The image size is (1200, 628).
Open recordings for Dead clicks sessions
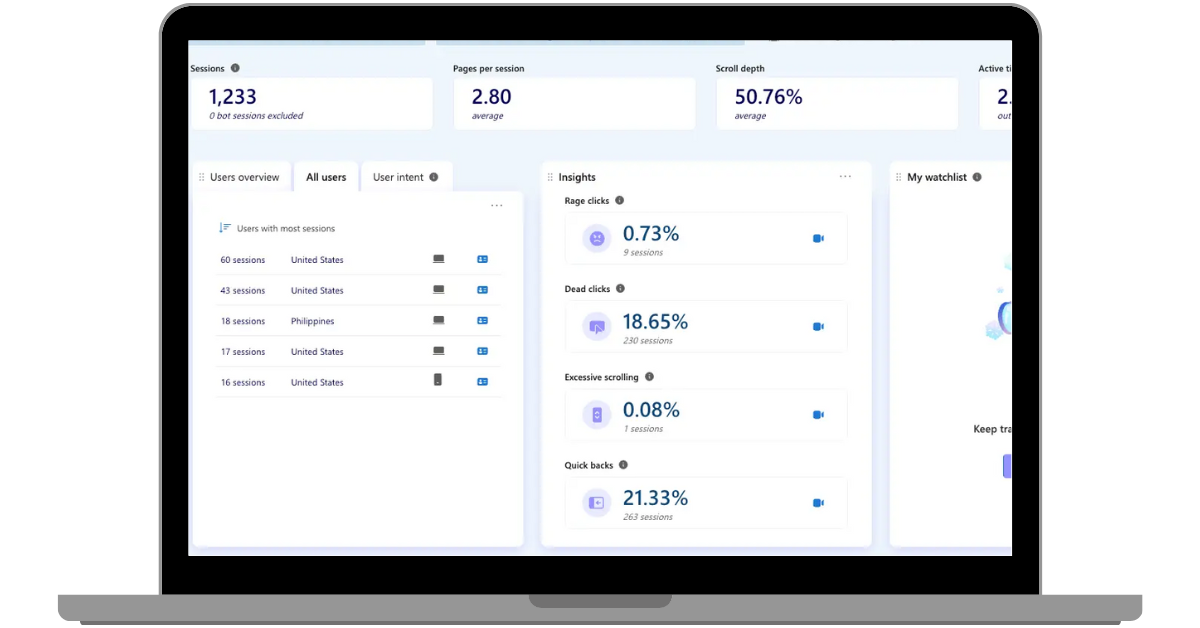818,327
